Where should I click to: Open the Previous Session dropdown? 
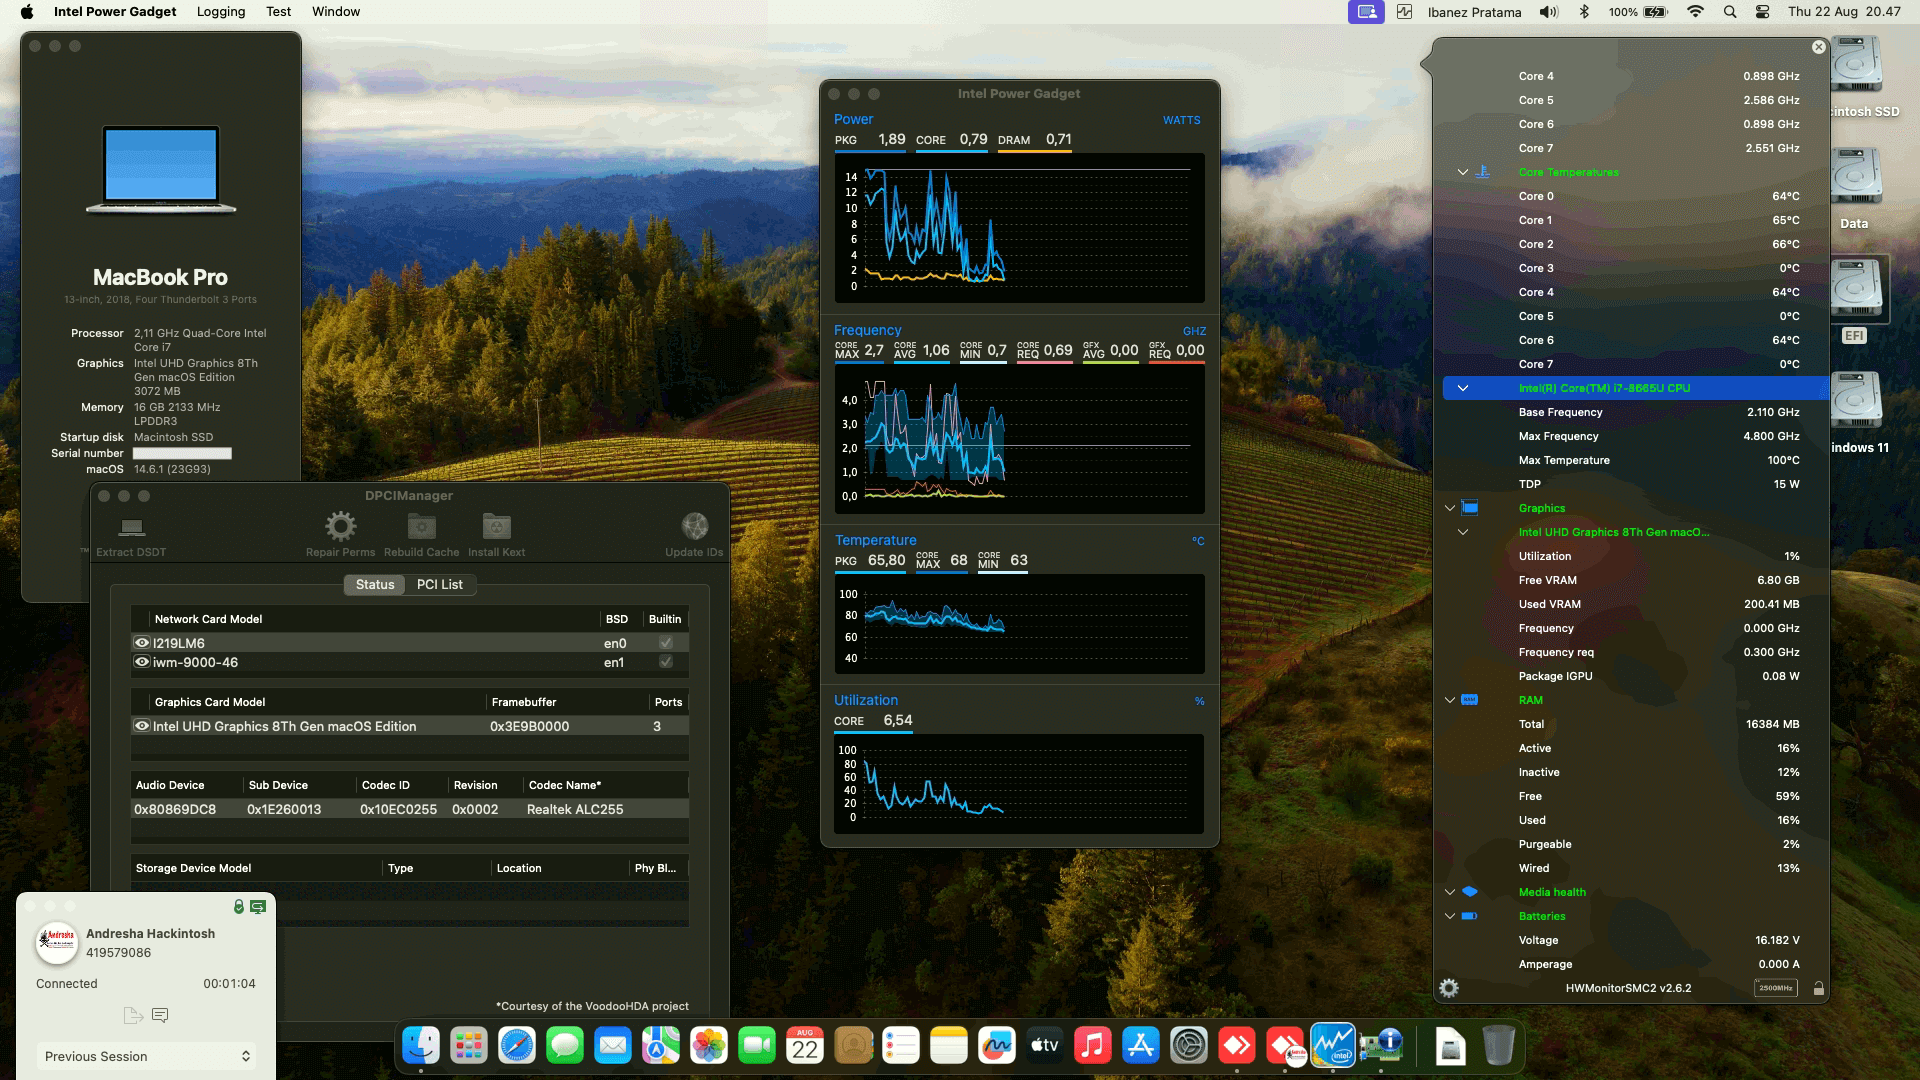coord(145,1056)
